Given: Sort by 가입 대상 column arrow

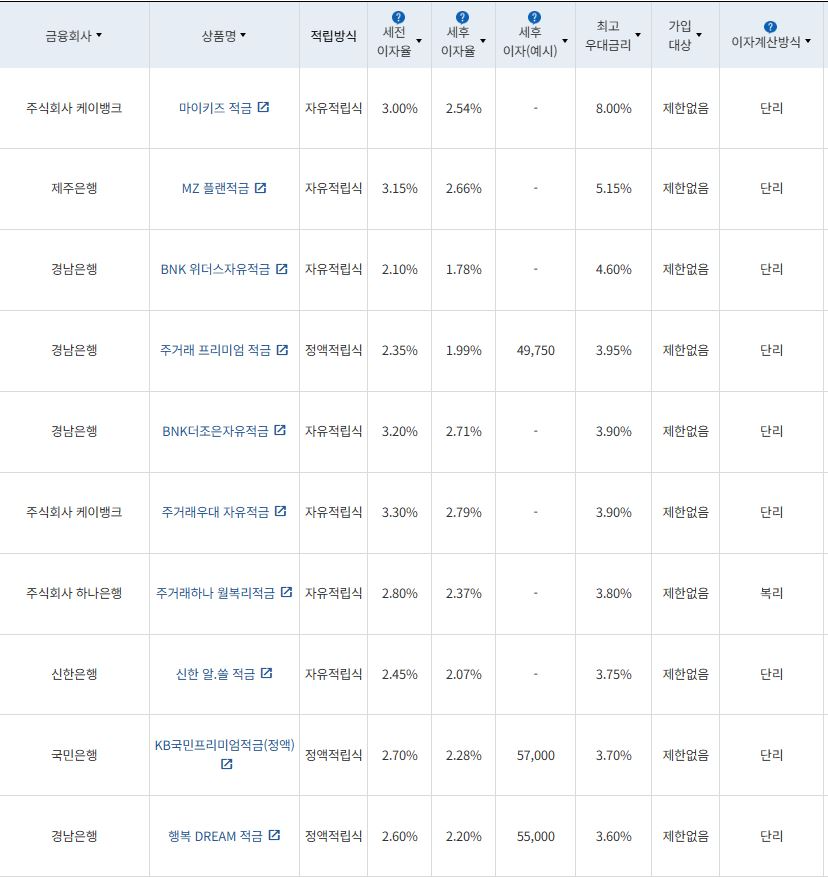Looking at the screenshot, I should coord(699,35).
